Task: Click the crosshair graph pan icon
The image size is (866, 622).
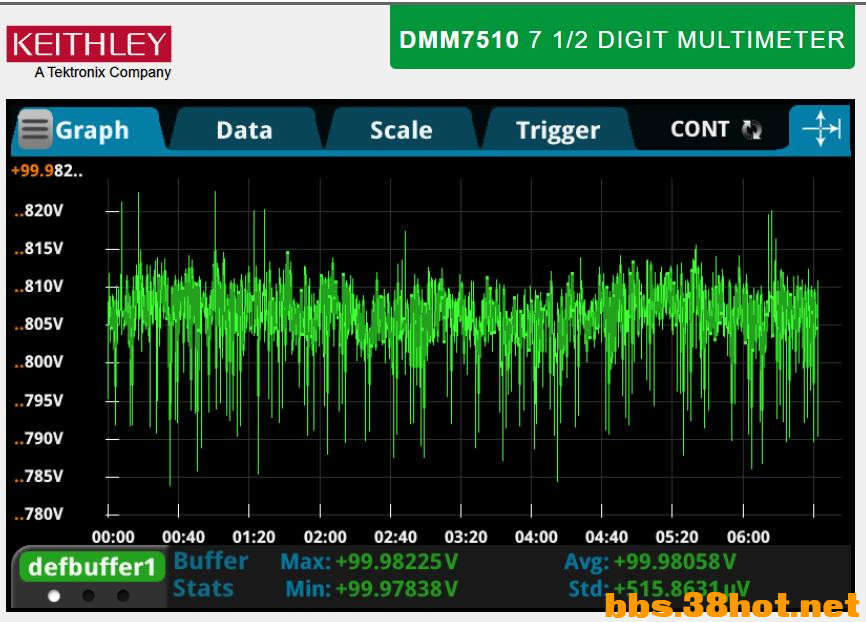Action: point(821,129)
